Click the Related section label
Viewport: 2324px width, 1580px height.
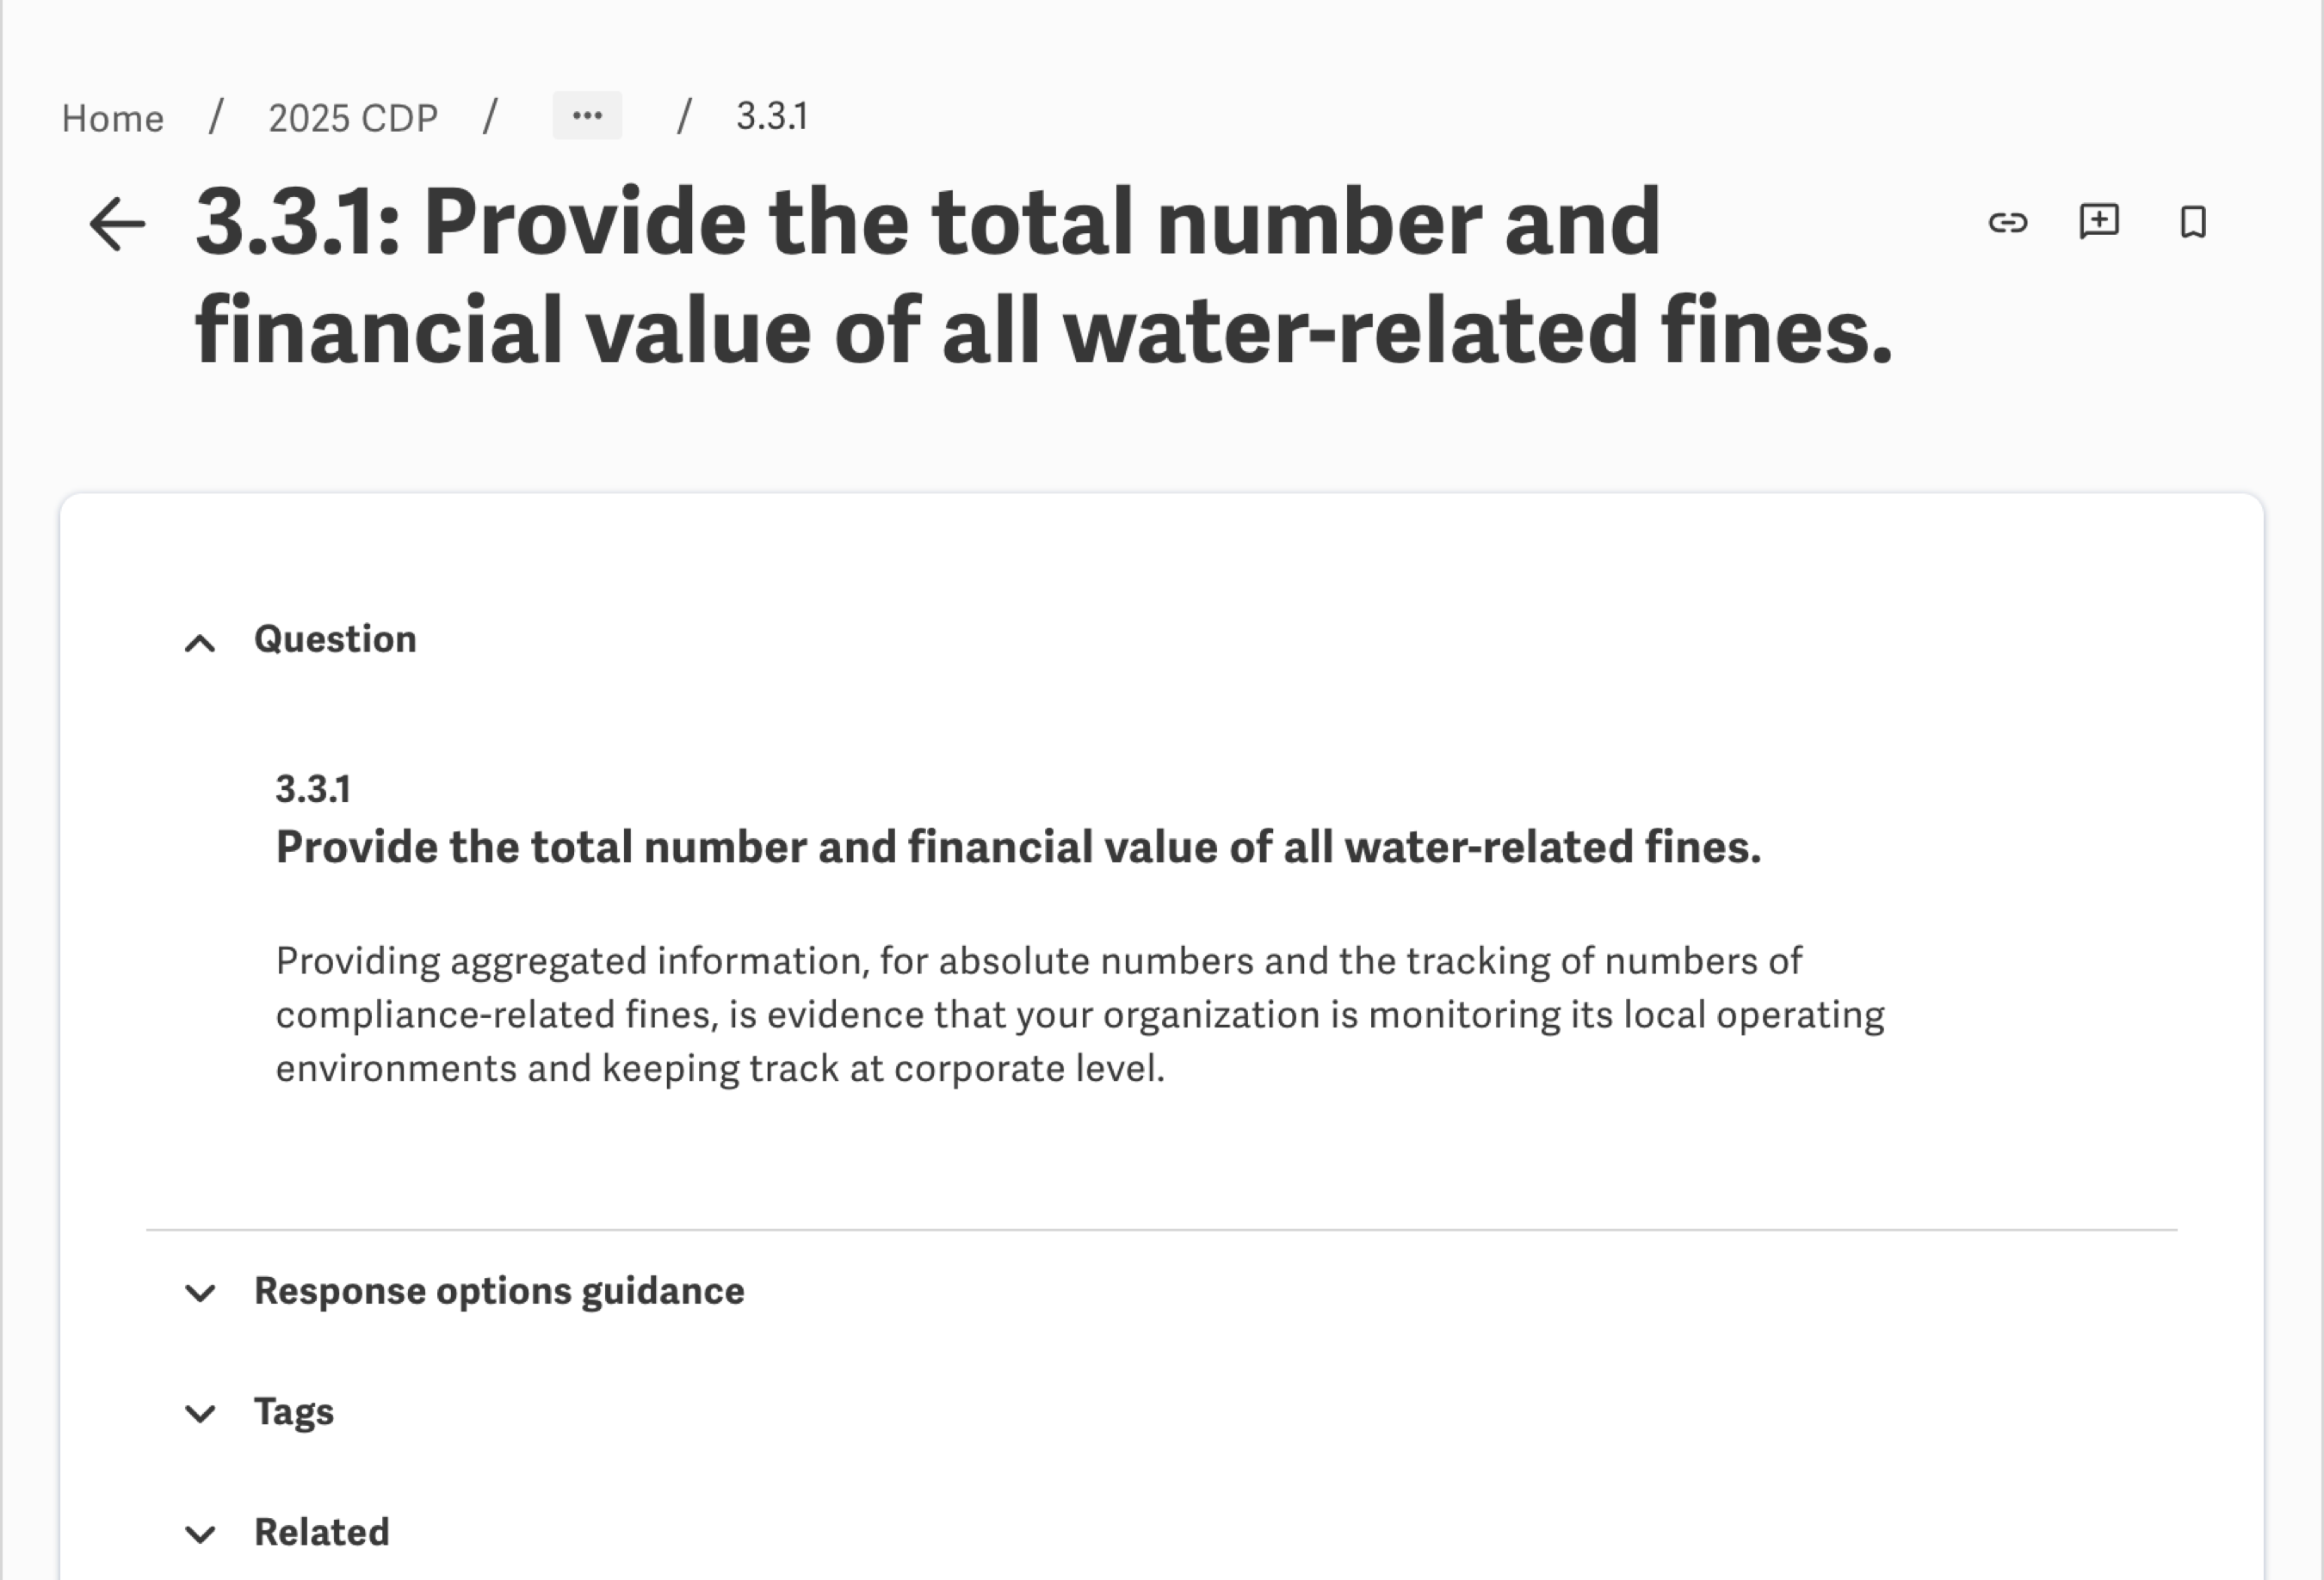[322, 1532]
